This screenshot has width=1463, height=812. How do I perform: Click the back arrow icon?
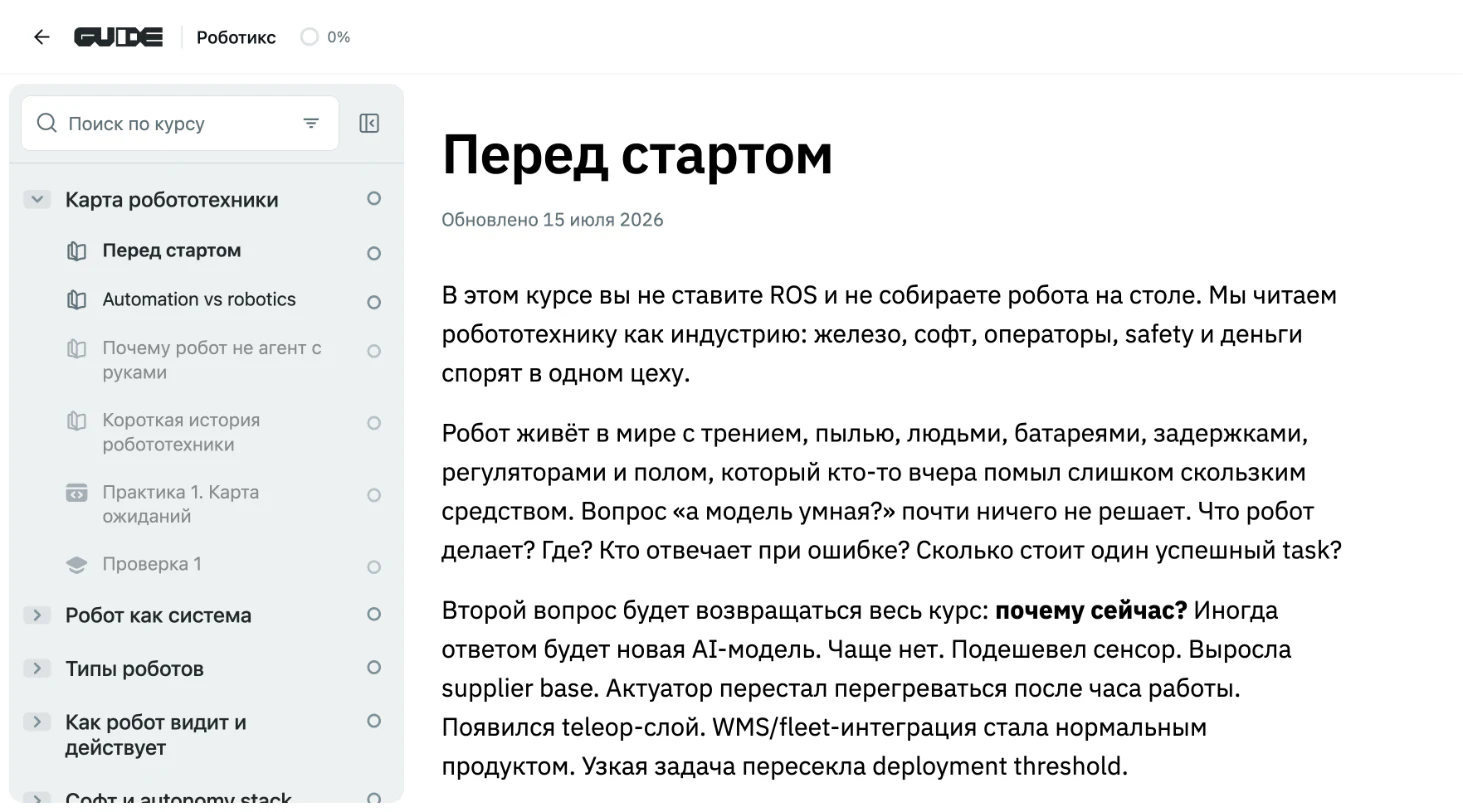[41, 37]
